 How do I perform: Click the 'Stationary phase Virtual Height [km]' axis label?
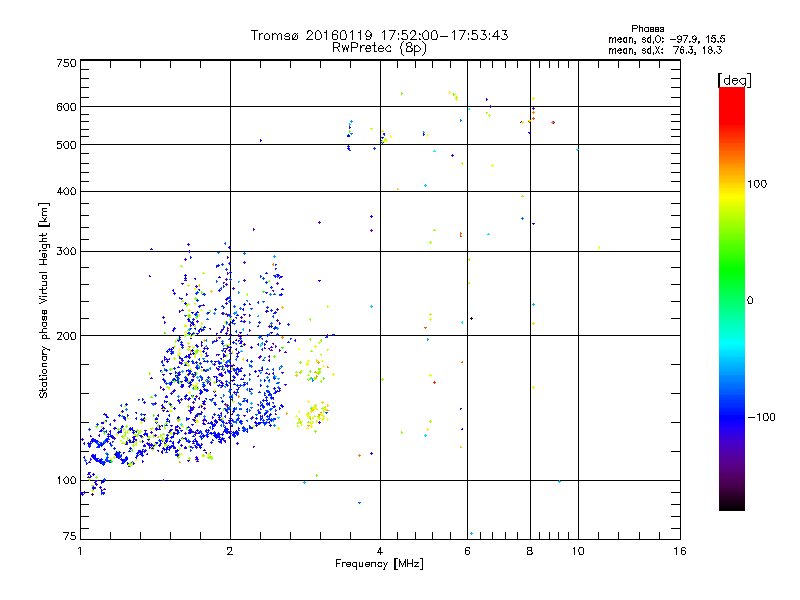(44, 300)
